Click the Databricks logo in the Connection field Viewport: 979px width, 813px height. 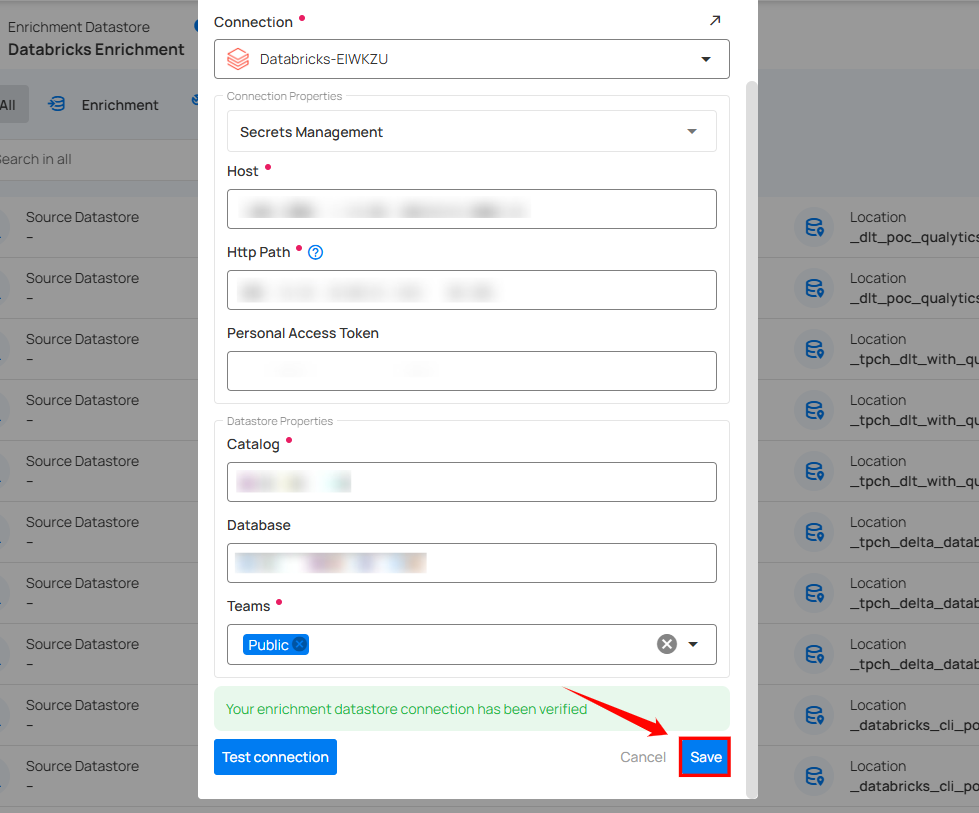(x=238, y=59)
